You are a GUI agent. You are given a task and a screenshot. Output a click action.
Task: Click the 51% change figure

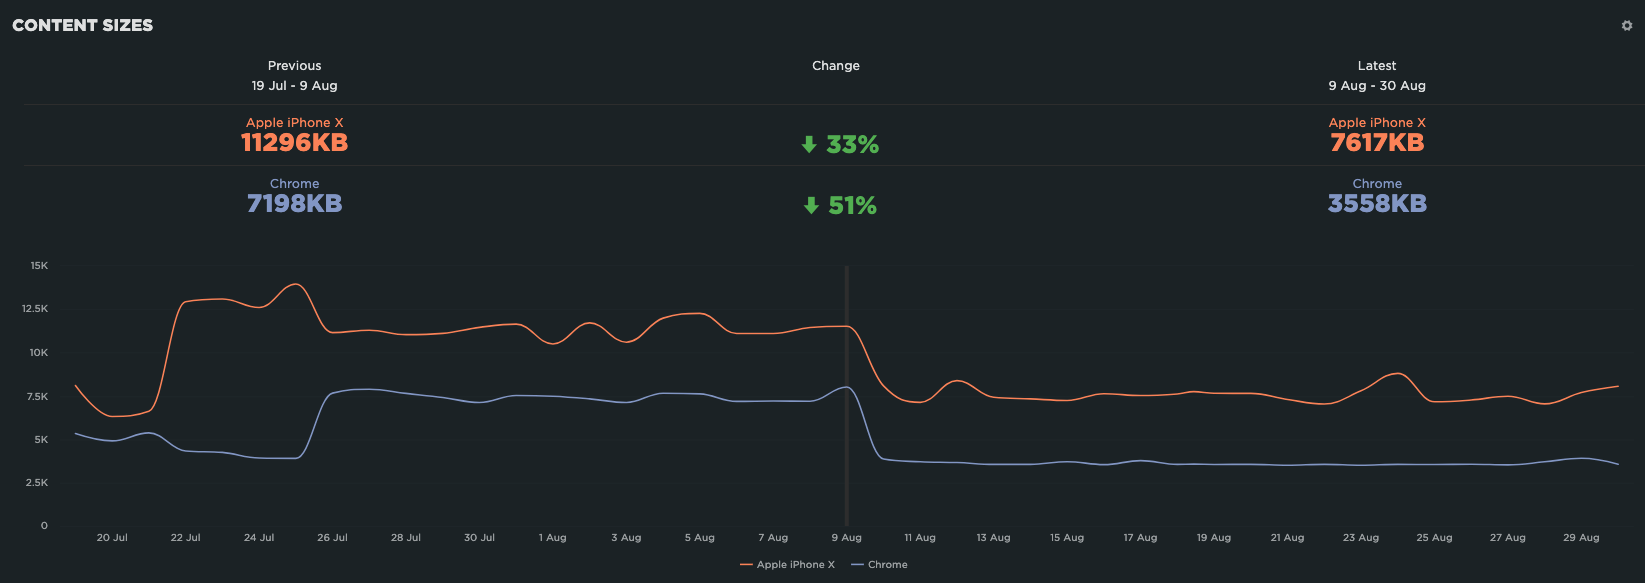click(852, 206)
